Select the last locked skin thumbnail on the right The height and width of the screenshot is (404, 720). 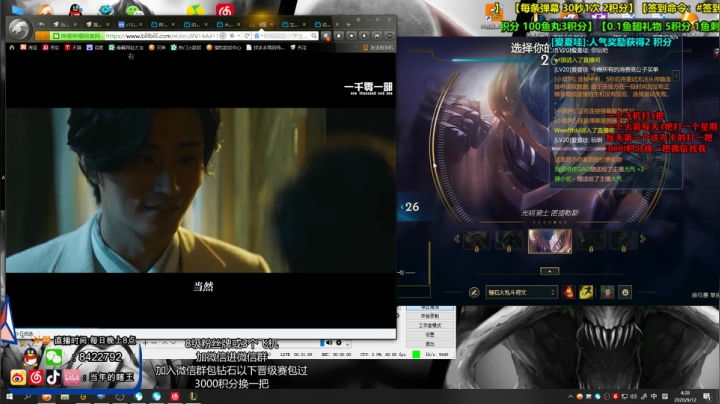point(623,241)
